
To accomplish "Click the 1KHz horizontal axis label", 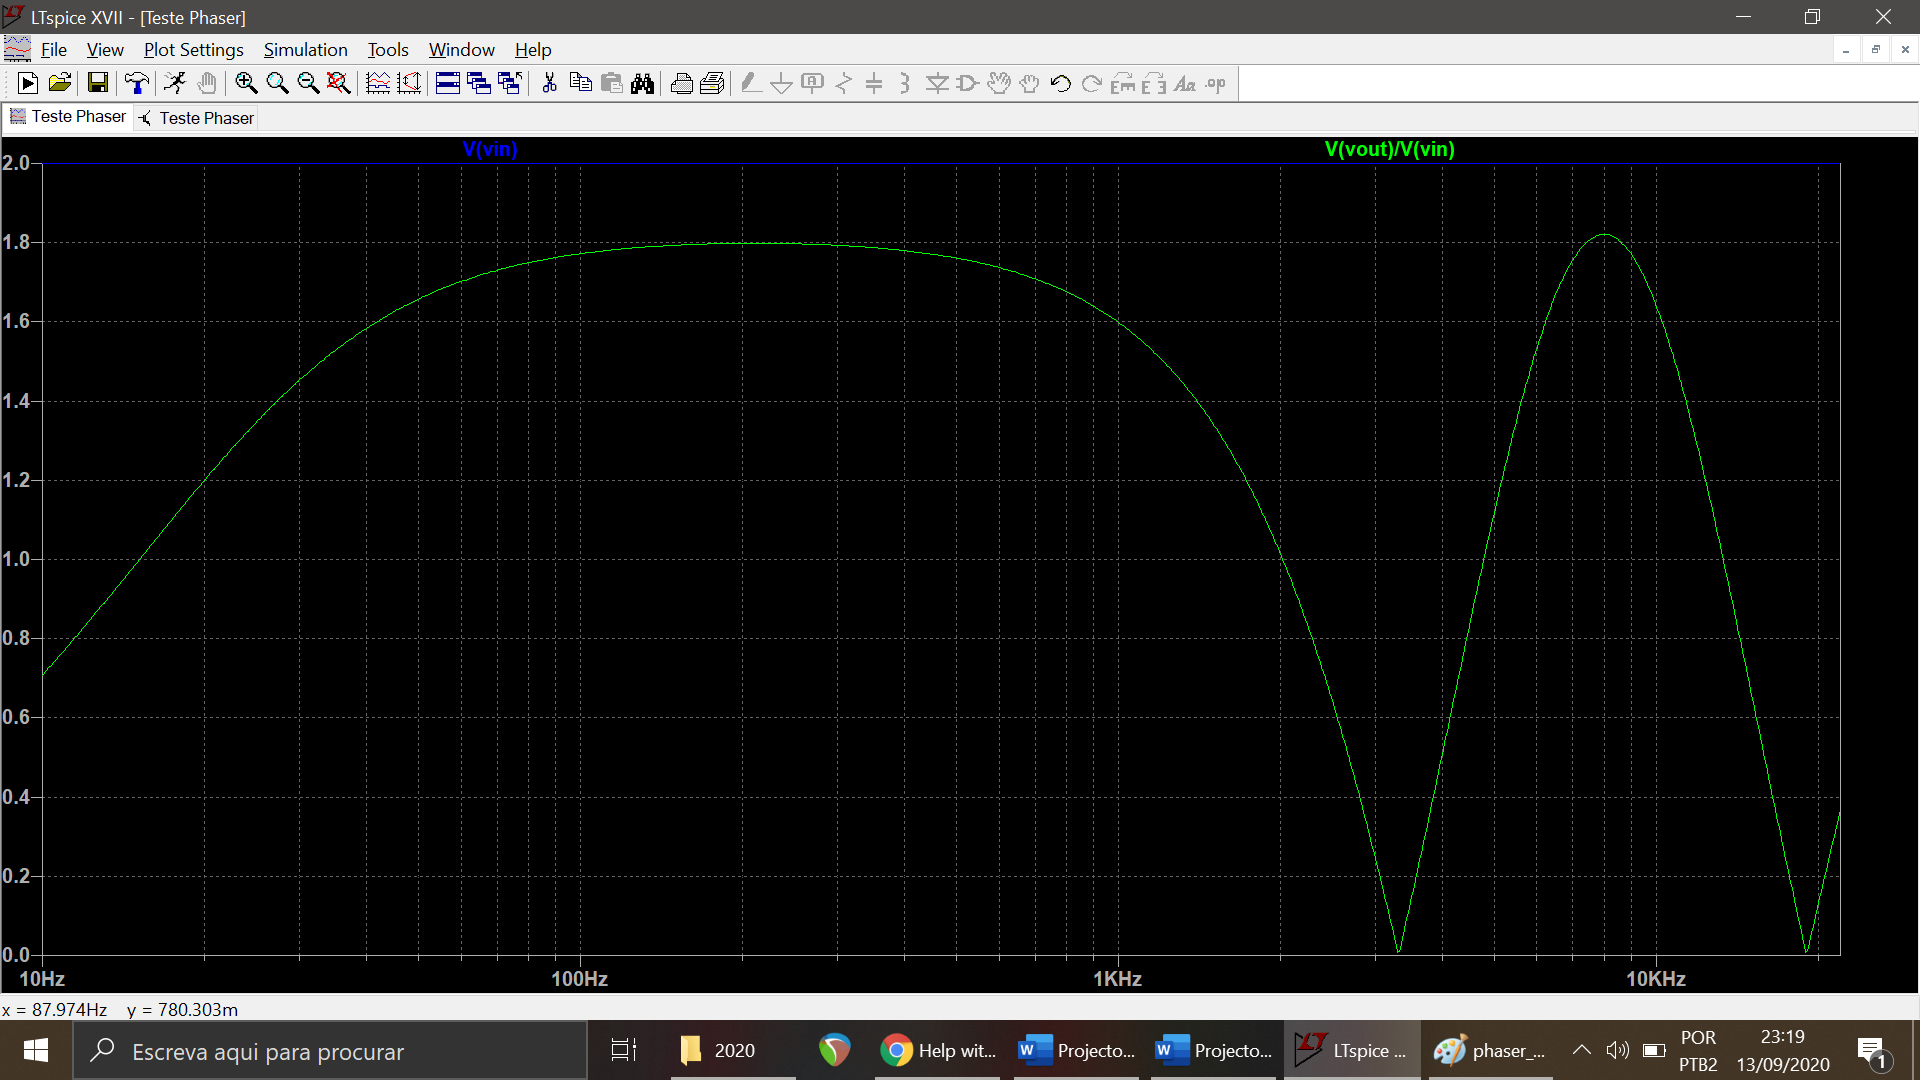I will [1117, 979].
